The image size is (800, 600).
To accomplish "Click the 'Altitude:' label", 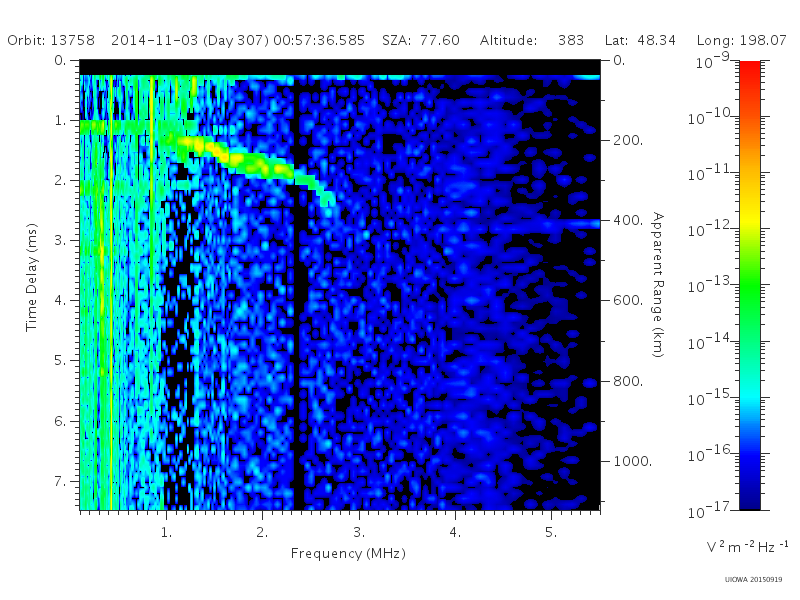I will (508, 40).
